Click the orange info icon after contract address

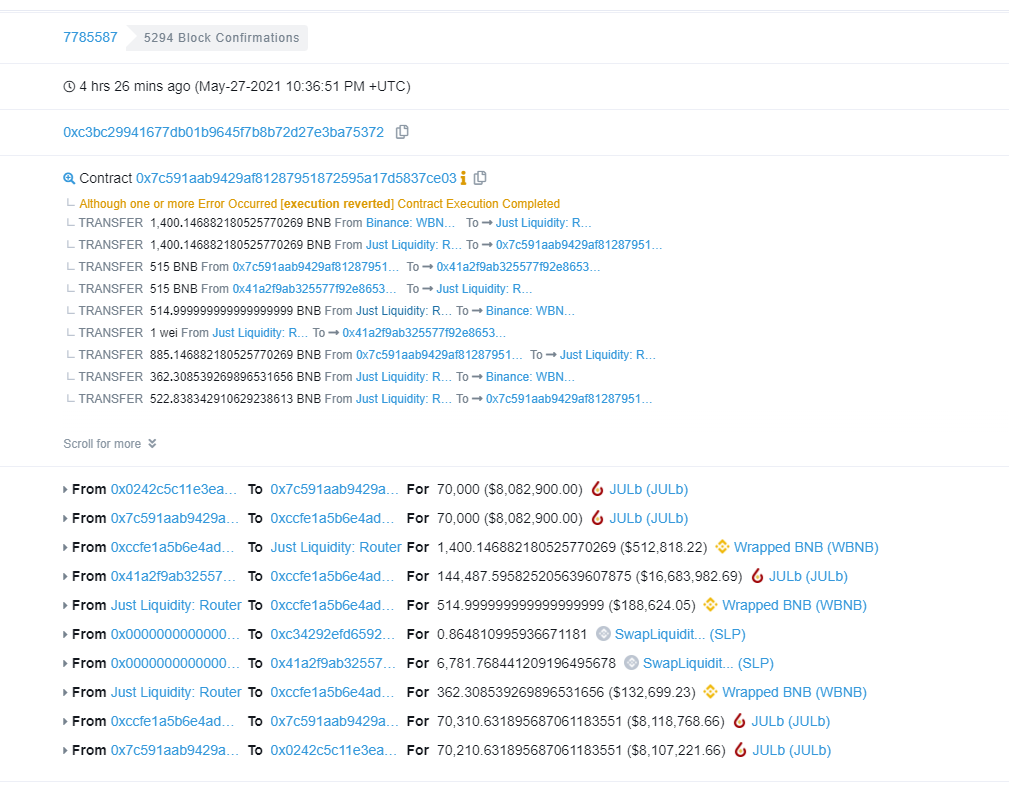463,178
